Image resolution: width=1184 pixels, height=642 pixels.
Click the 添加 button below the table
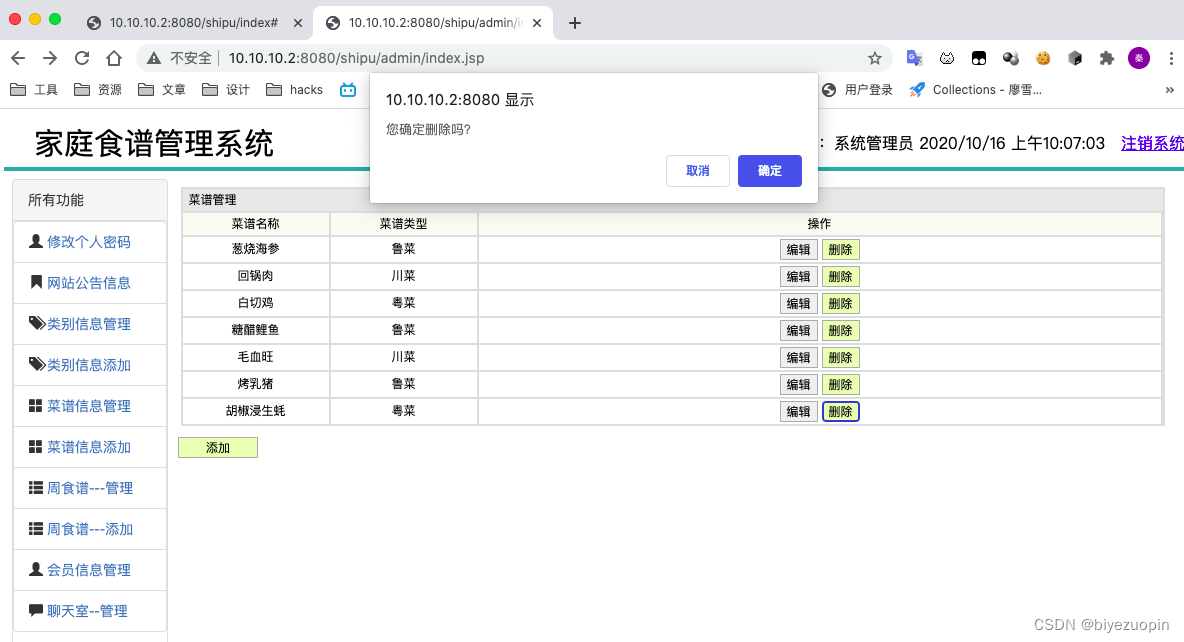218,448
